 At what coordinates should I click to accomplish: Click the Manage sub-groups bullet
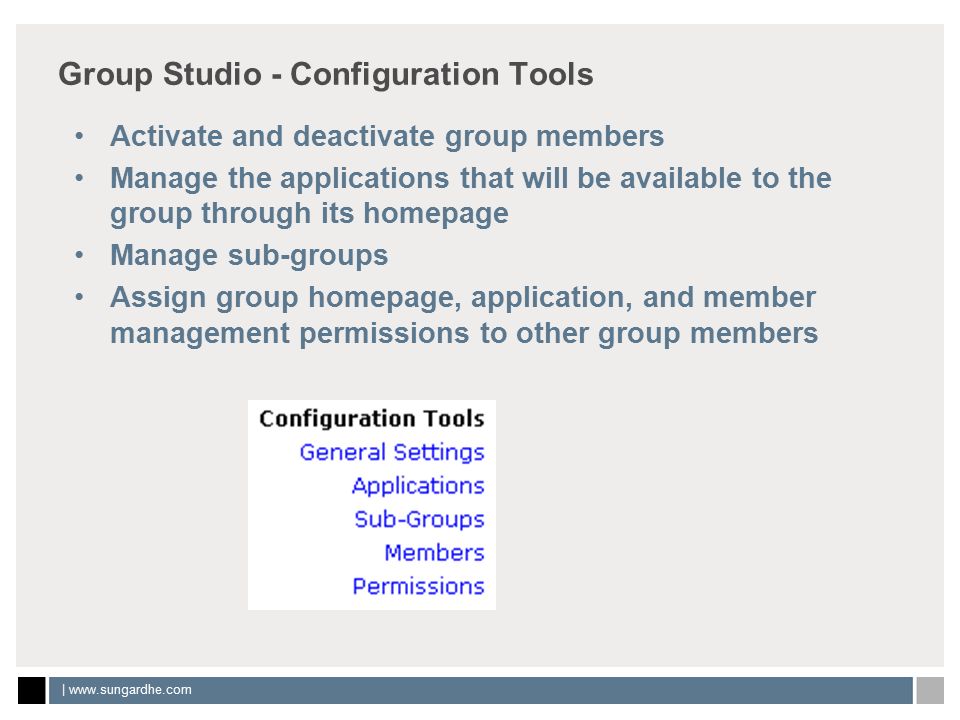(249, 256)
